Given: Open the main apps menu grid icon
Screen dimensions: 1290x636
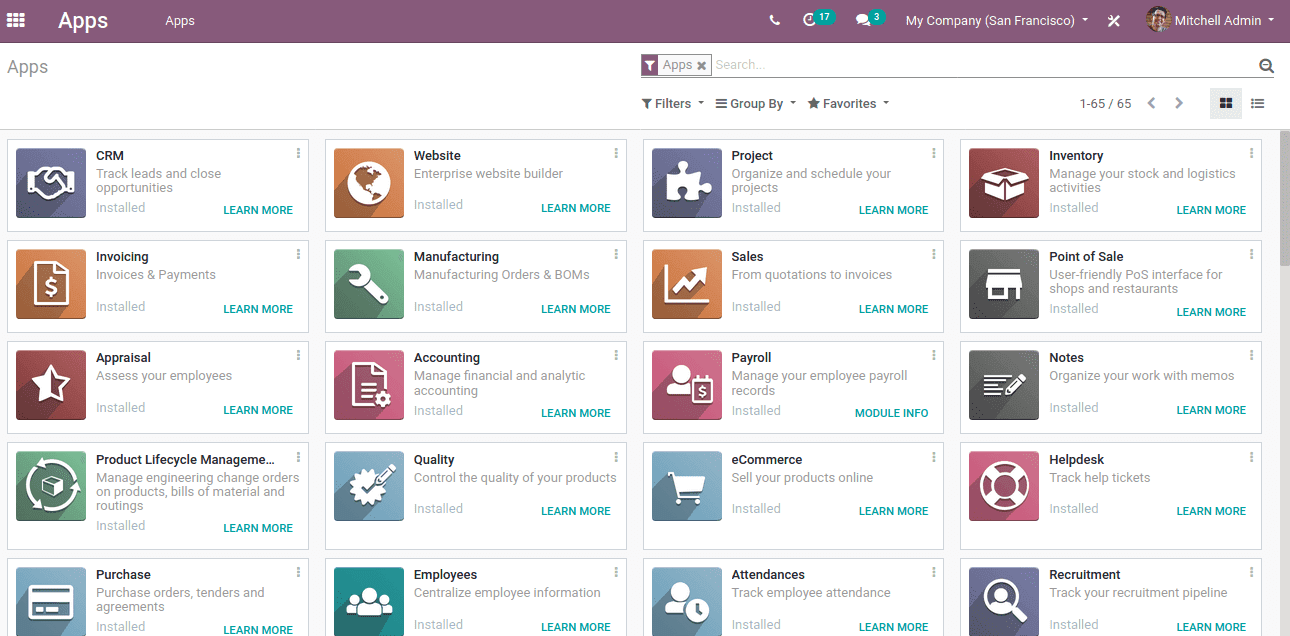Looking at the screenshot, I should click(x=15, y=20).
